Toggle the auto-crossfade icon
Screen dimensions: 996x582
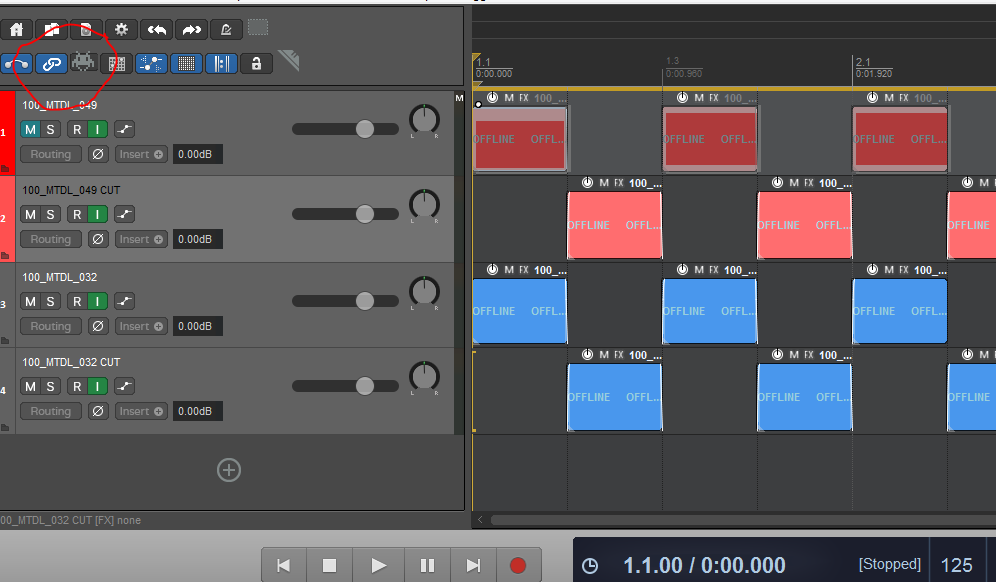click(x=17, y=64)
